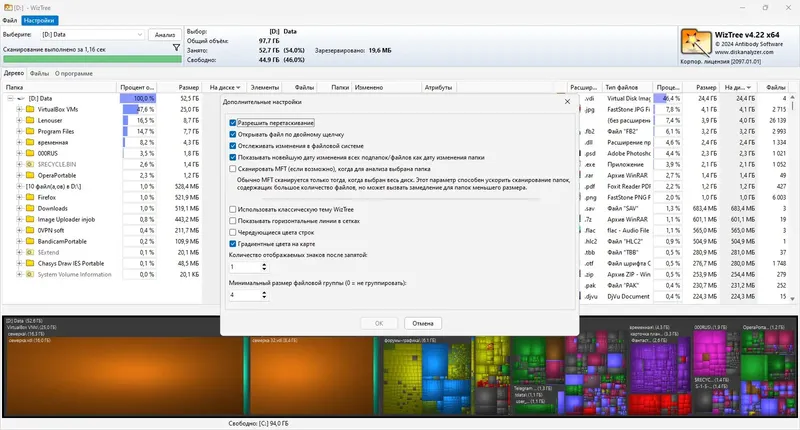Click the Отмена button in dialog
The width and height of the screenshot is (800, 430).
[423, 323]
